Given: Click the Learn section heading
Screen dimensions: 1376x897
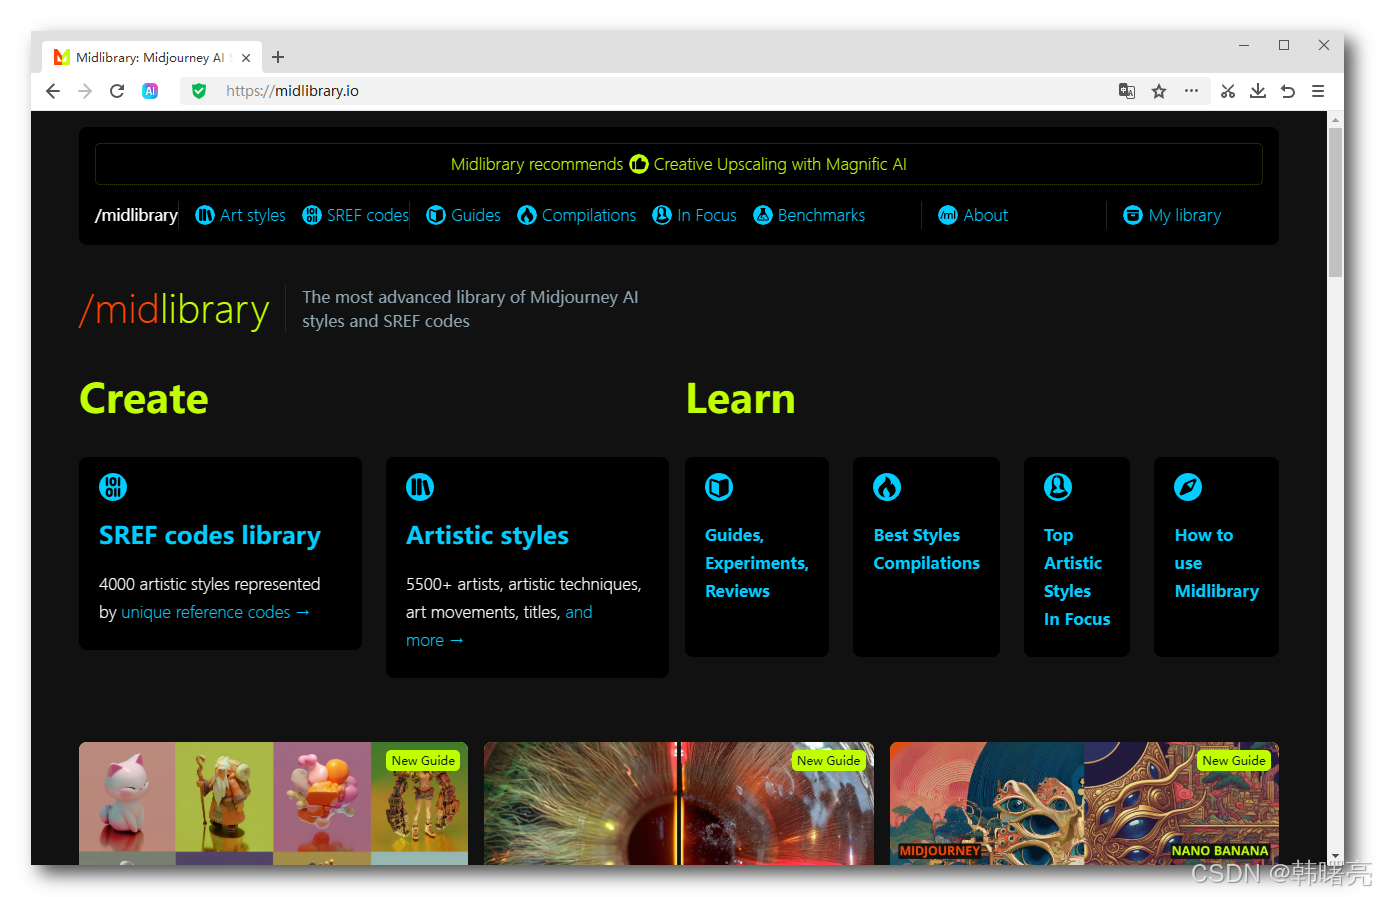Looking at the screenshot, I should [741, 399].
